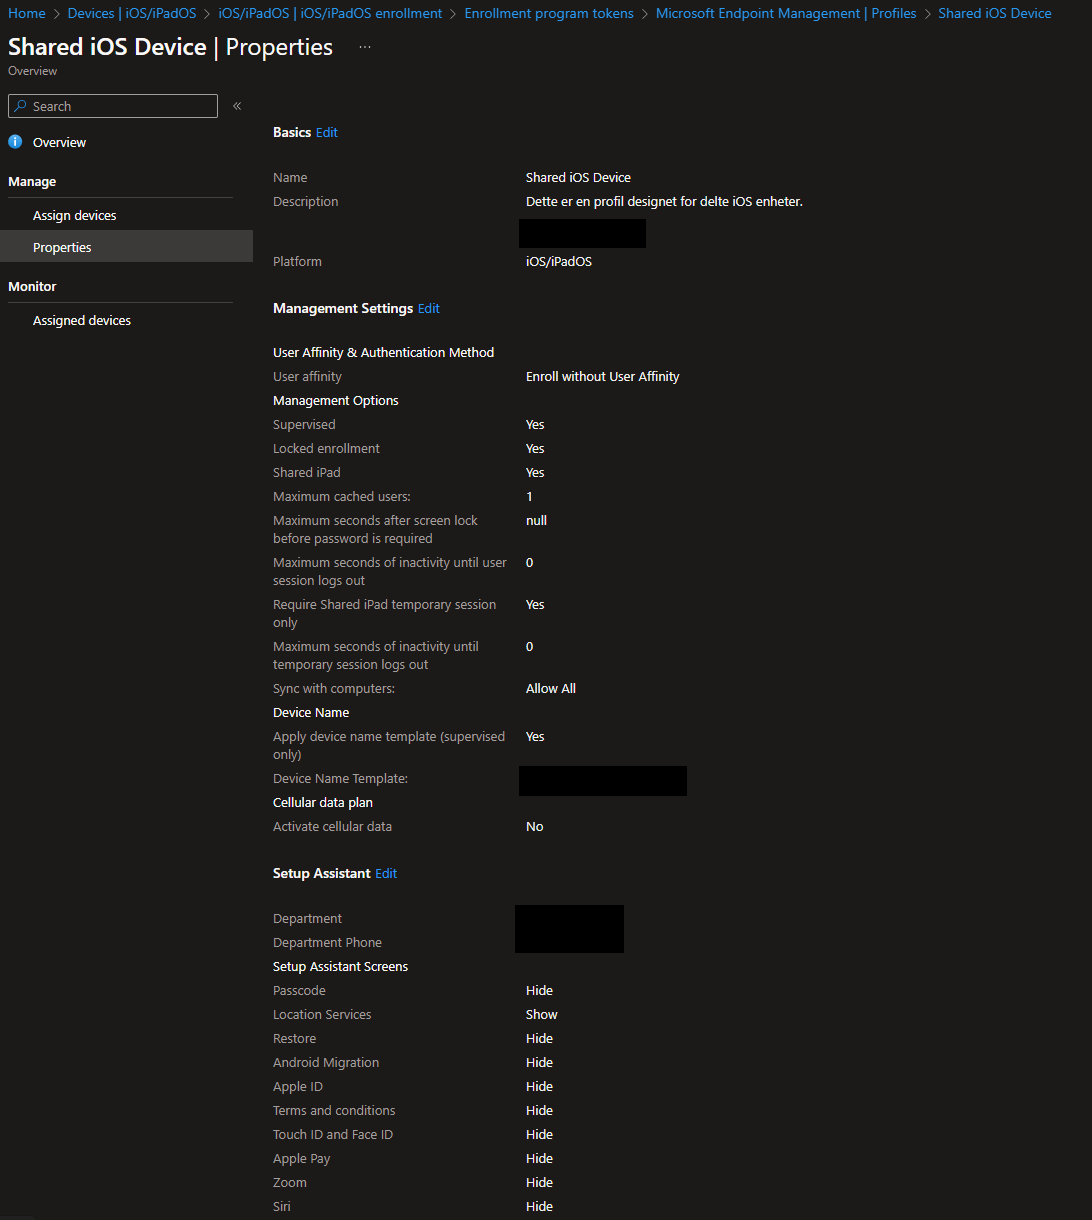This screenshot has height=1220, width=1092.
Task: Navigate to Home via breadcrumb
Action: (26, 13)
